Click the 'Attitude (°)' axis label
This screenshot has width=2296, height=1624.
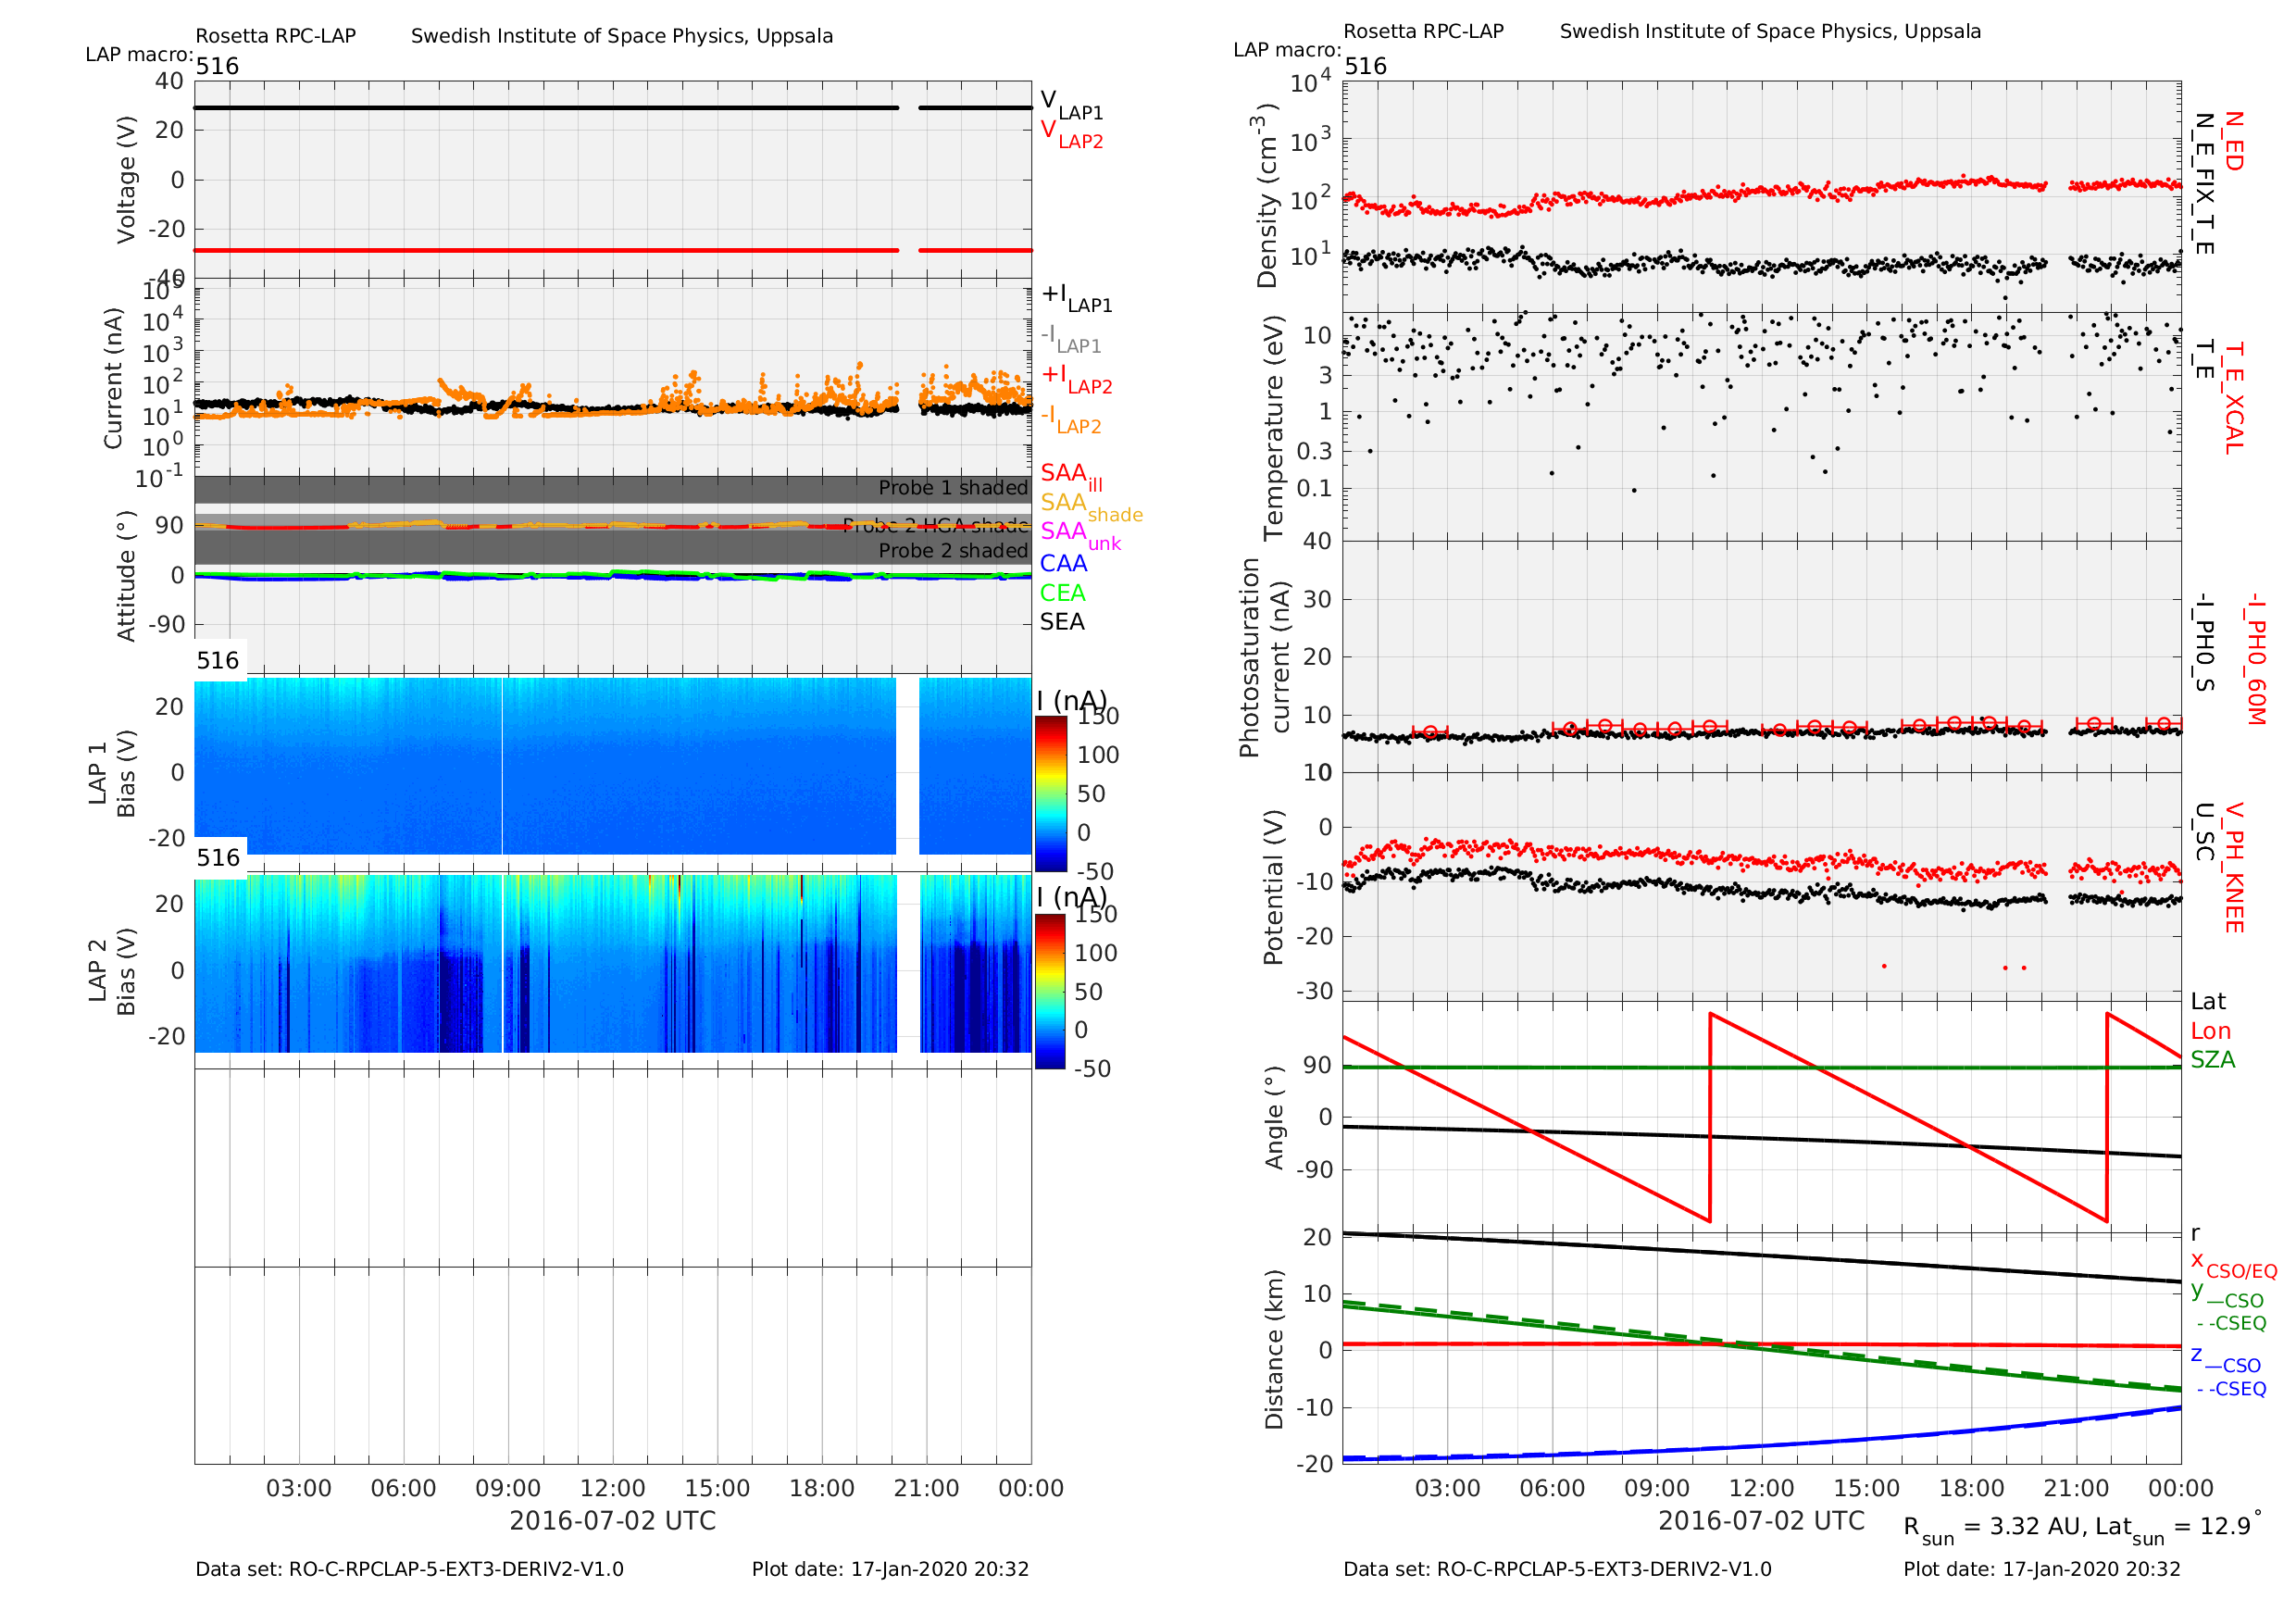126,577
